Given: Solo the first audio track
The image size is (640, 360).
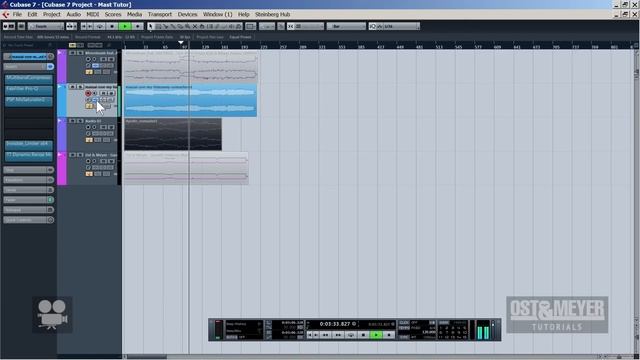Looking at the screenshot, I should pyautogui.click(x=80, y=53).
